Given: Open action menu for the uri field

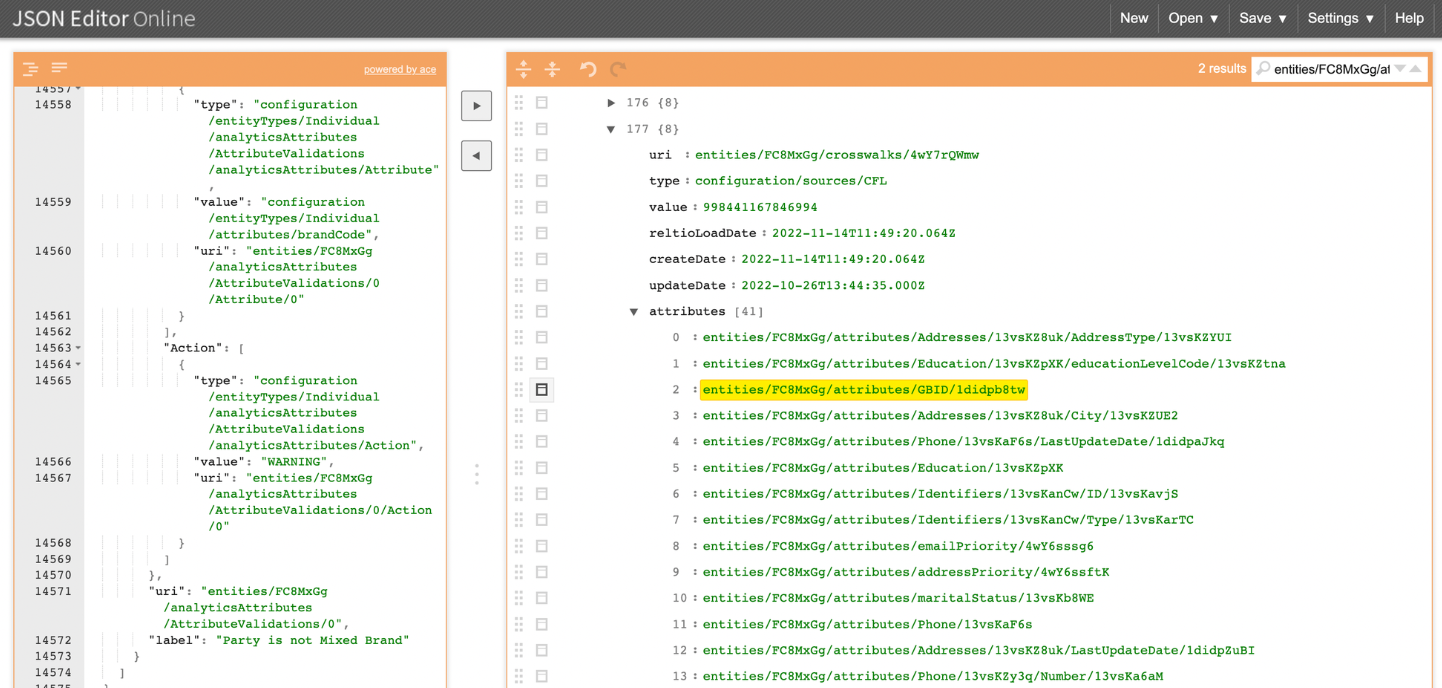Looking at the screenshot, I should [x=542, y=155].
